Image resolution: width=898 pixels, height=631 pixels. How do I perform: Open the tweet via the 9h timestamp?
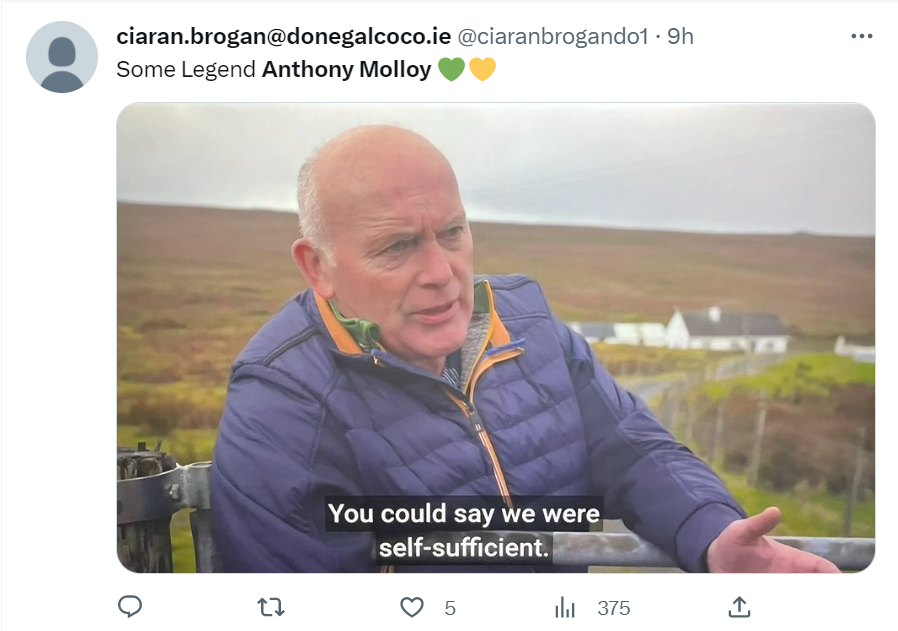point(680,36)
